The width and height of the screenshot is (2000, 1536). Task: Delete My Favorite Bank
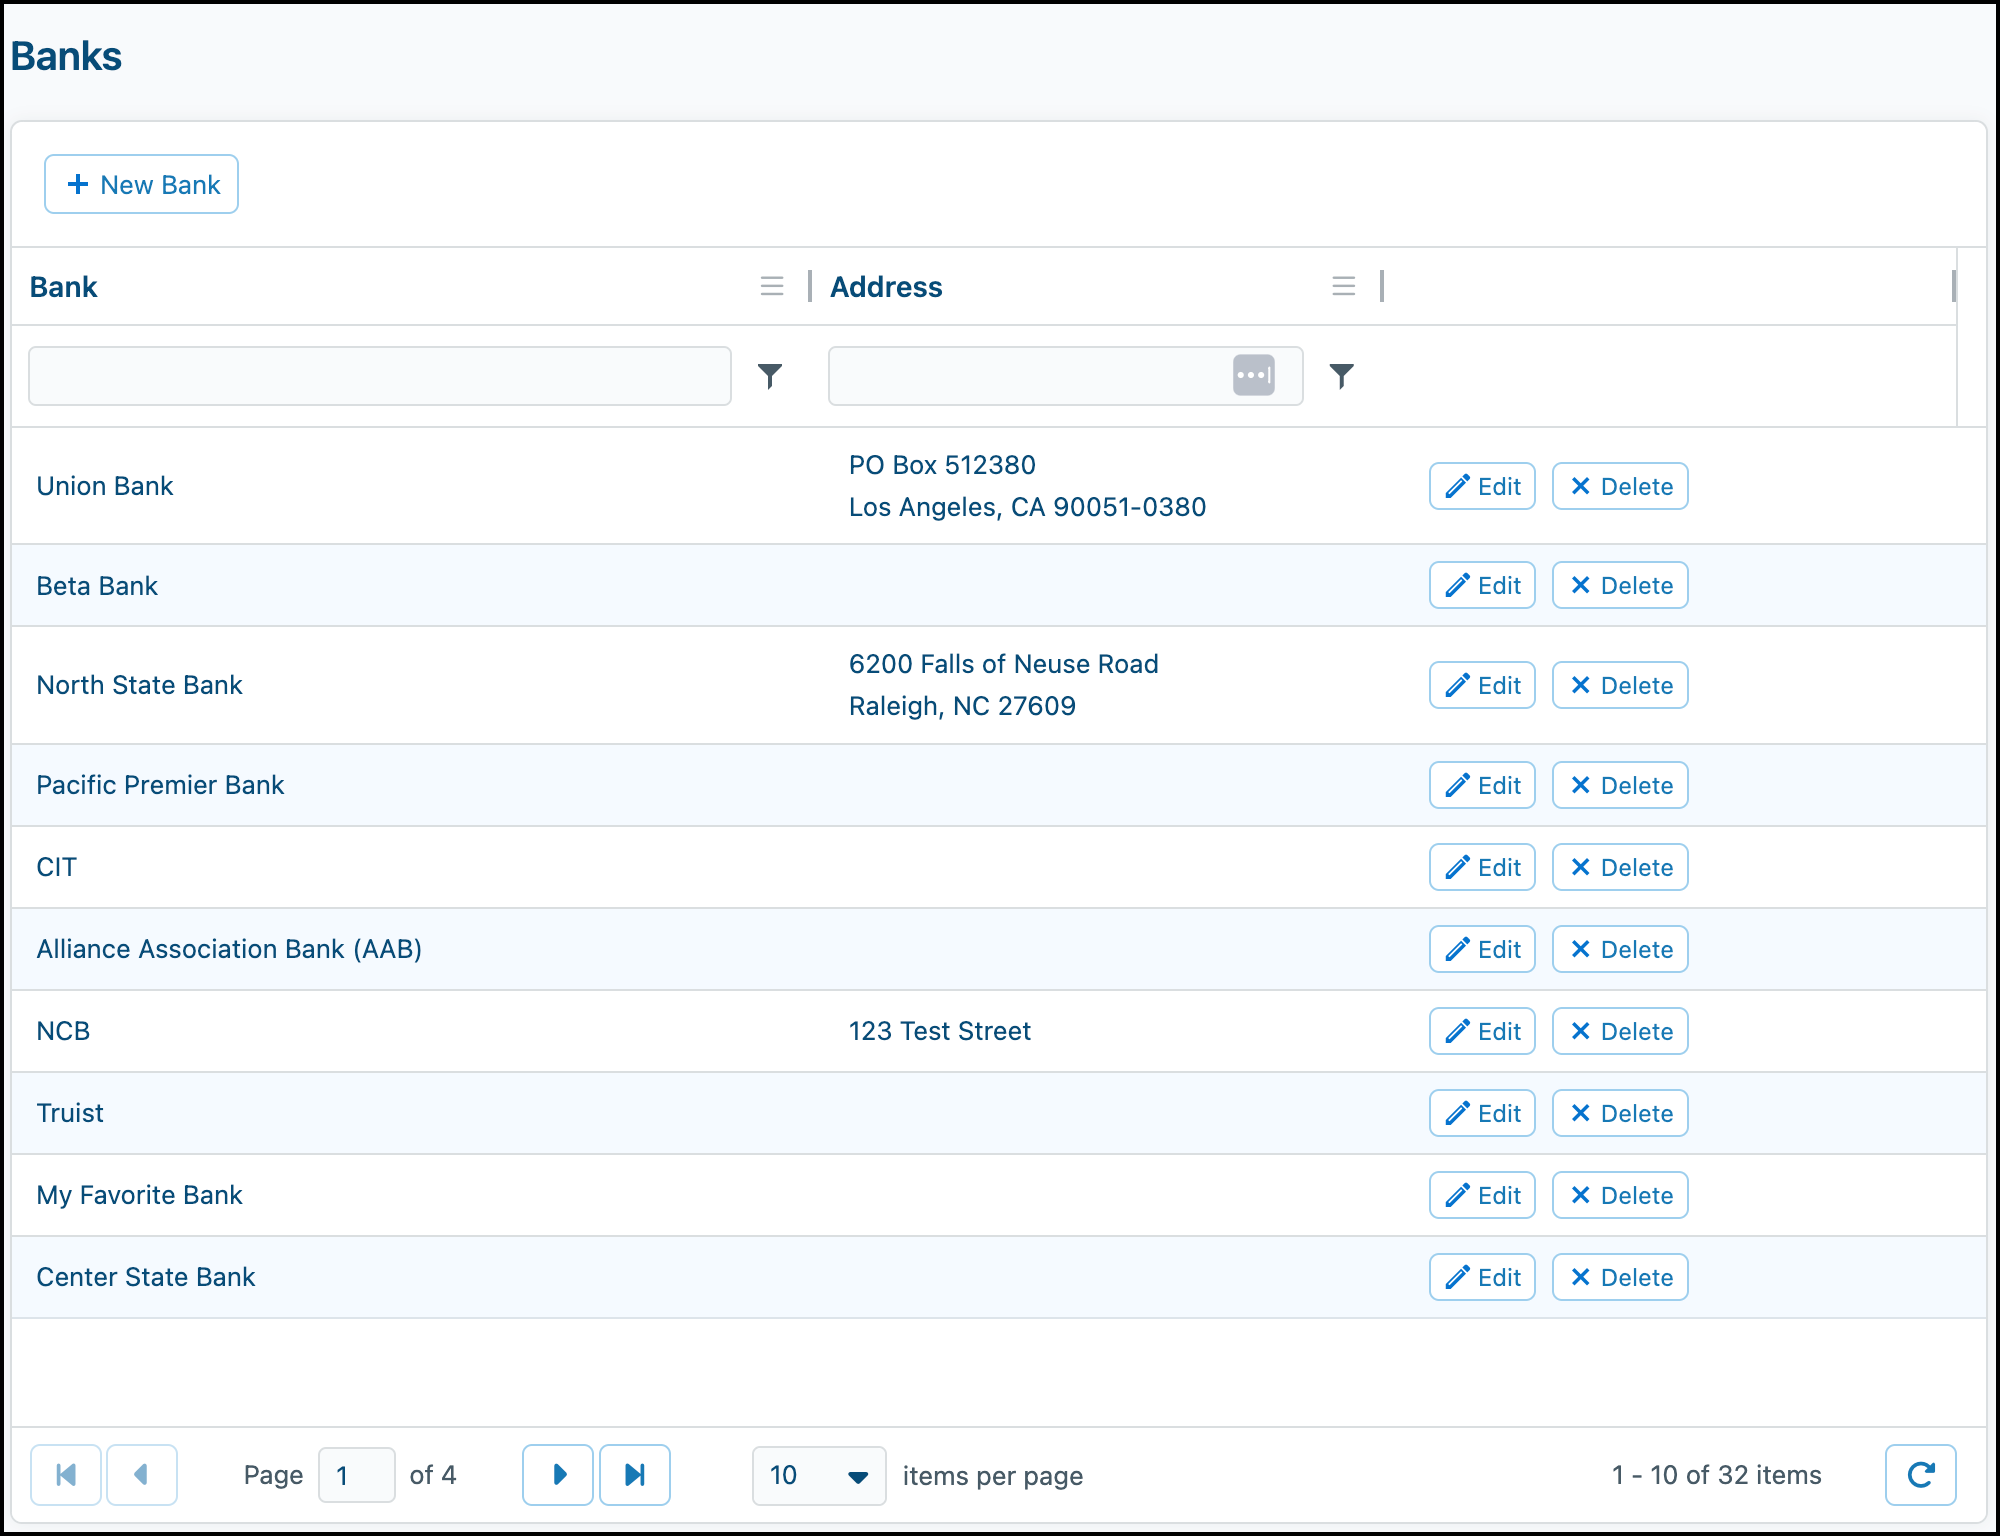pyautogui.click(x=1620, y=1195)
